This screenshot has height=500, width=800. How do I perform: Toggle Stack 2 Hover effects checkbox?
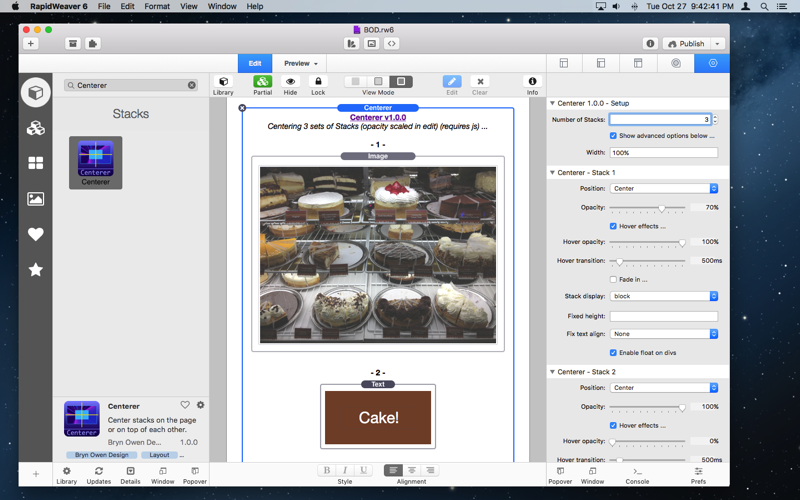[x=613, y=426]
